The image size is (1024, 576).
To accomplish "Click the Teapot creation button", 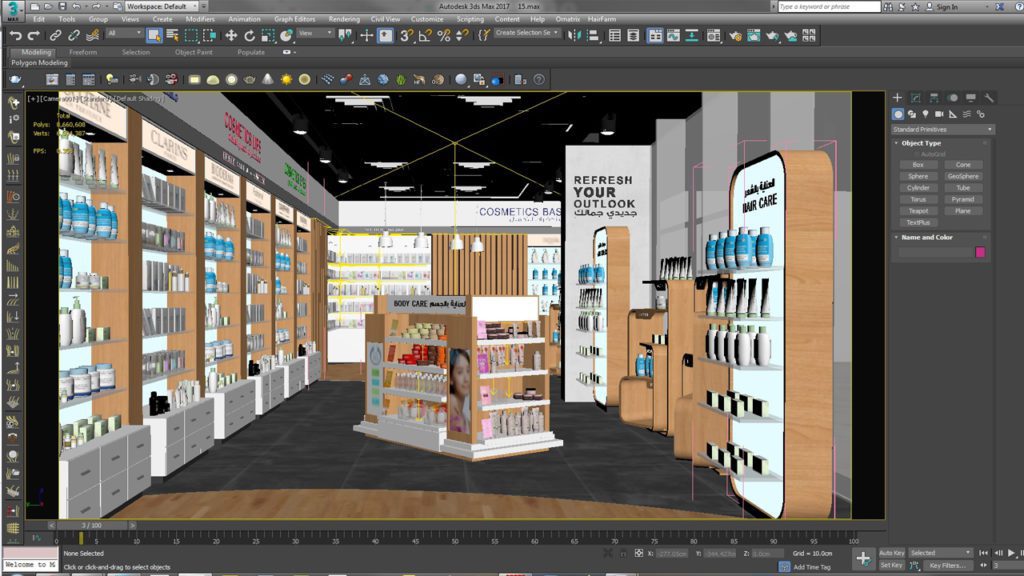I will 918,209.
